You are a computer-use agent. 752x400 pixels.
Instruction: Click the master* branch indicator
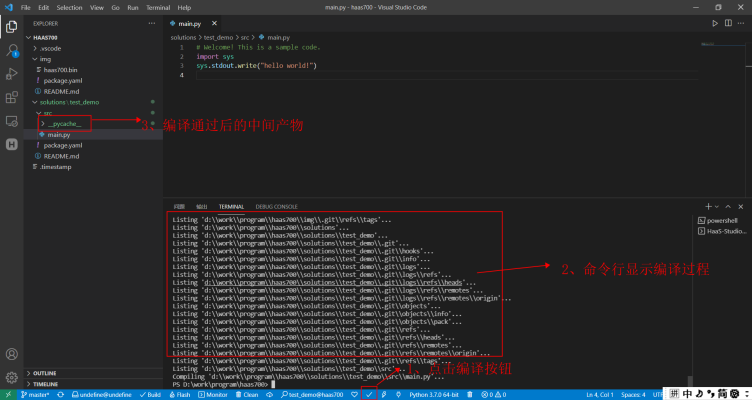click(x=35, y=395)
